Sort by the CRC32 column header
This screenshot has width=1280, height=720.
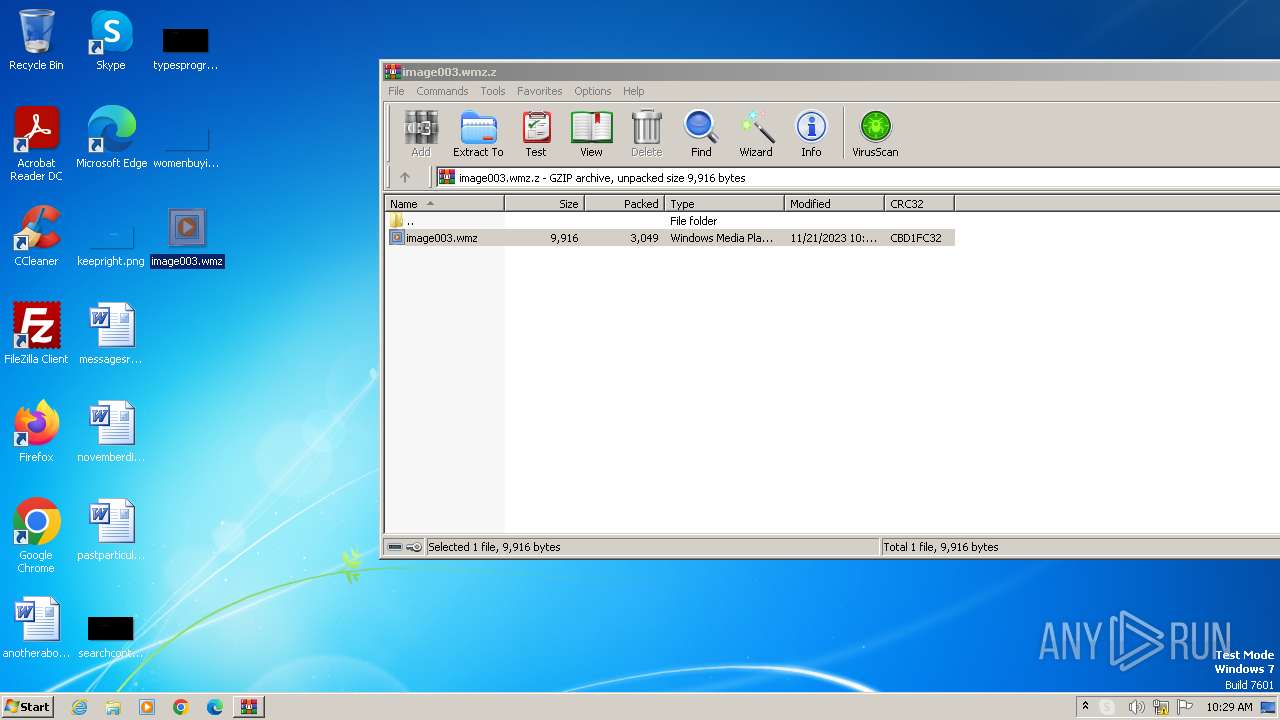pyautogui.click(x=919, y=203)
